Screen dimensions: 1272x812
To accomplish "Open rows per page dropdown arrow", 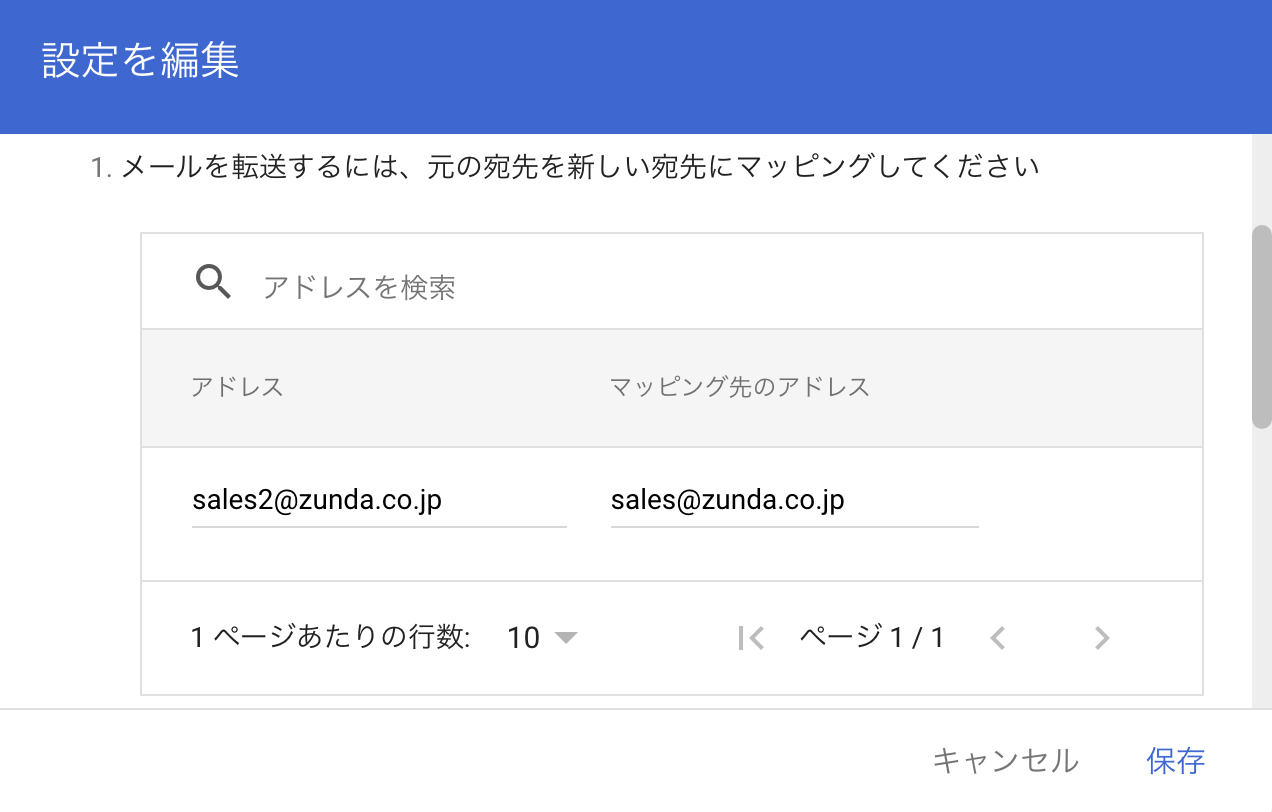I will pyautogui.click(x=566, y=638).
